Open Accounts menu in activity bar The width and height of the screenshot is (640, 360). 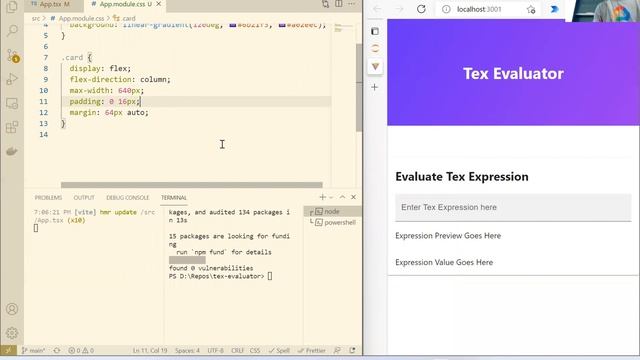point(12,309)
